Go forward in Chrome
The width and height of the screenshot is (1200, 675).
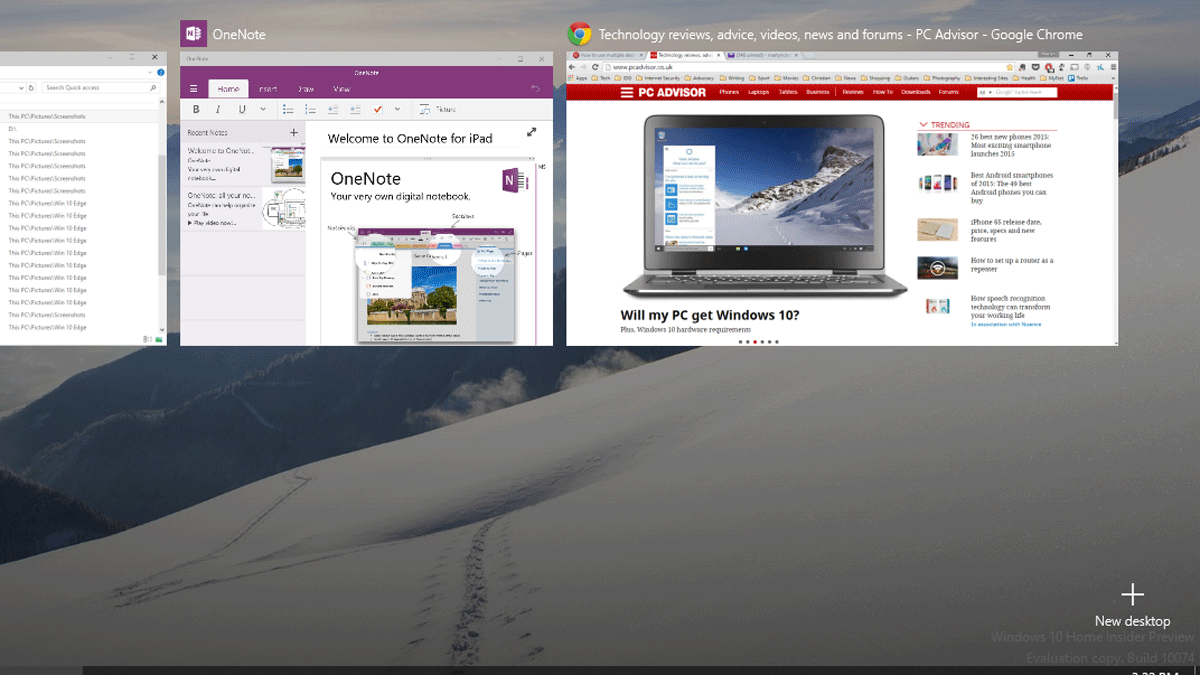583,66
